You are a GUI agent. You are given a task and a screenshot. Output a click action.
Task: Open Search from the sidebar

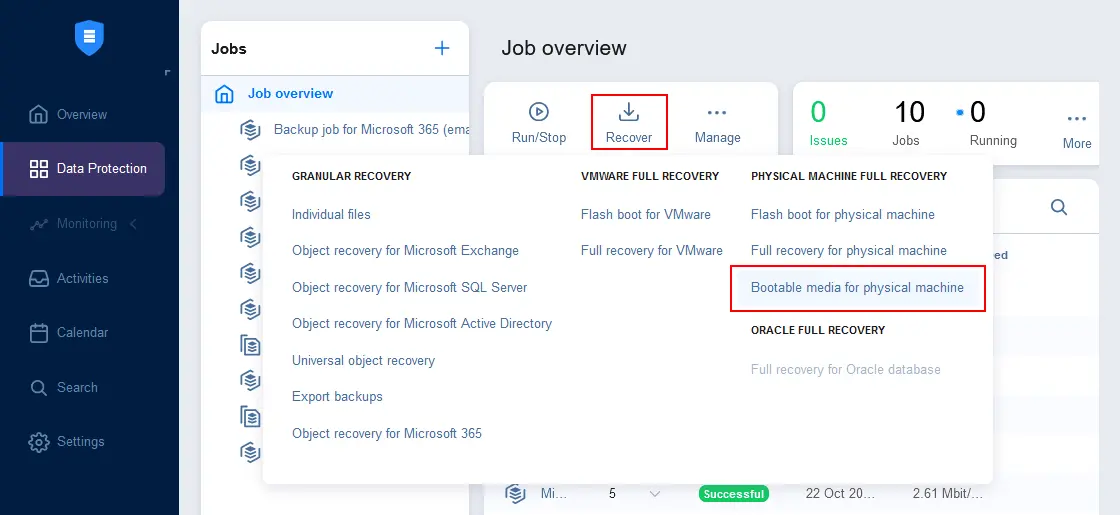(63, 387)
